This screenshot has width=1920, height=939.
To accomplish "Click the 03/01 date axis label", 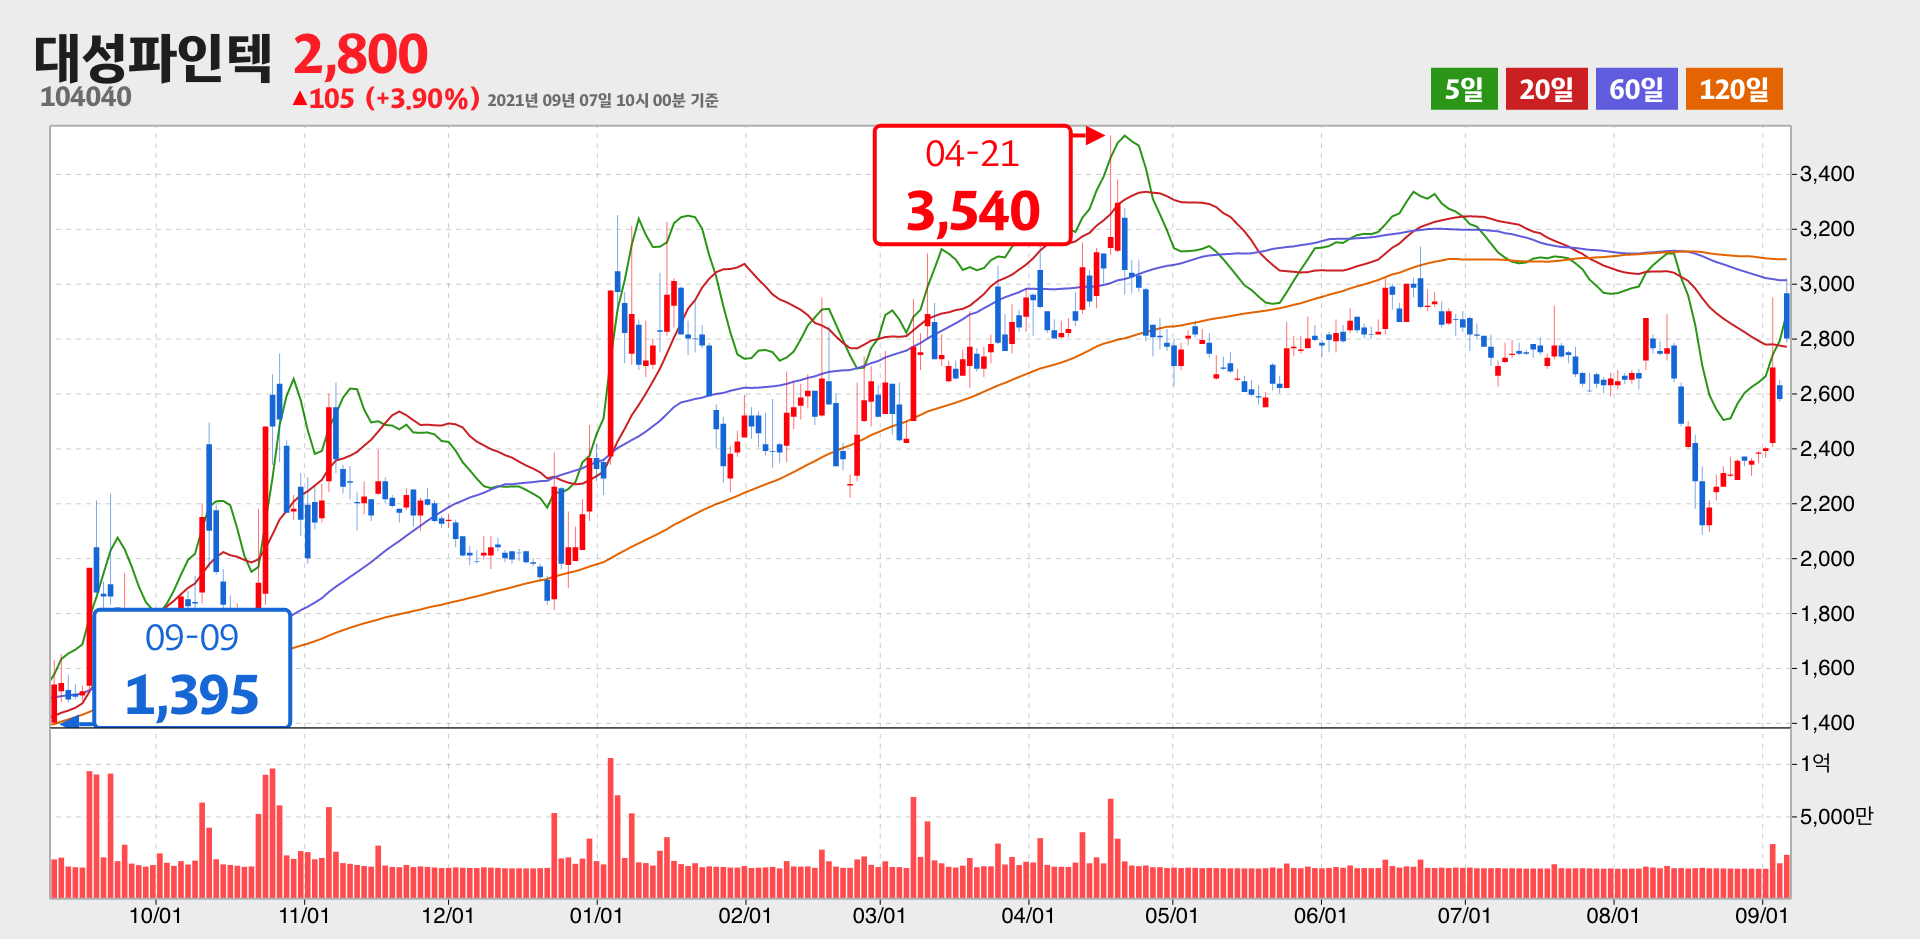I will coord(879,916).
